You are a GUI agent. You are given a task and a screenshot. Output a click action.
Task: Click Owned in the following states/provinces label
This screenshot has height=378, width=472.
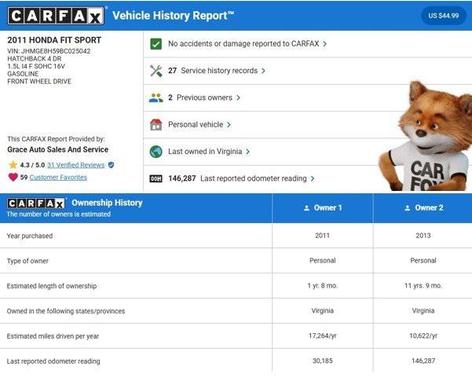[x=66, y=311]
